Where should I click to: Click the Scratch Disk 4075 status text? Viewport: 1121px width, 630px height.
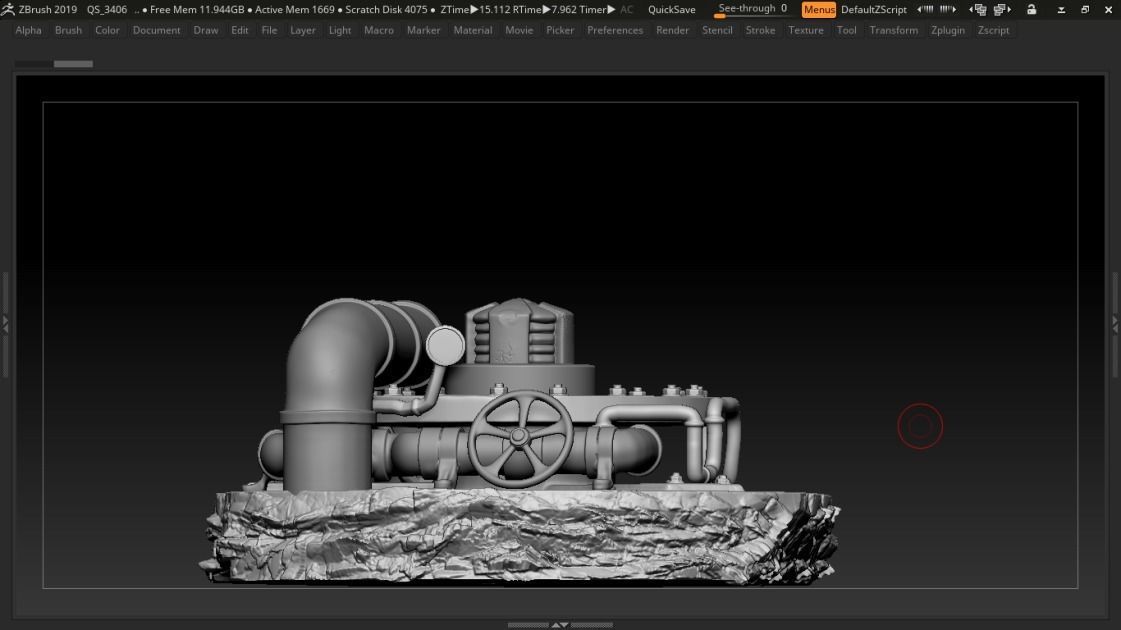click(x=386, y=9)
